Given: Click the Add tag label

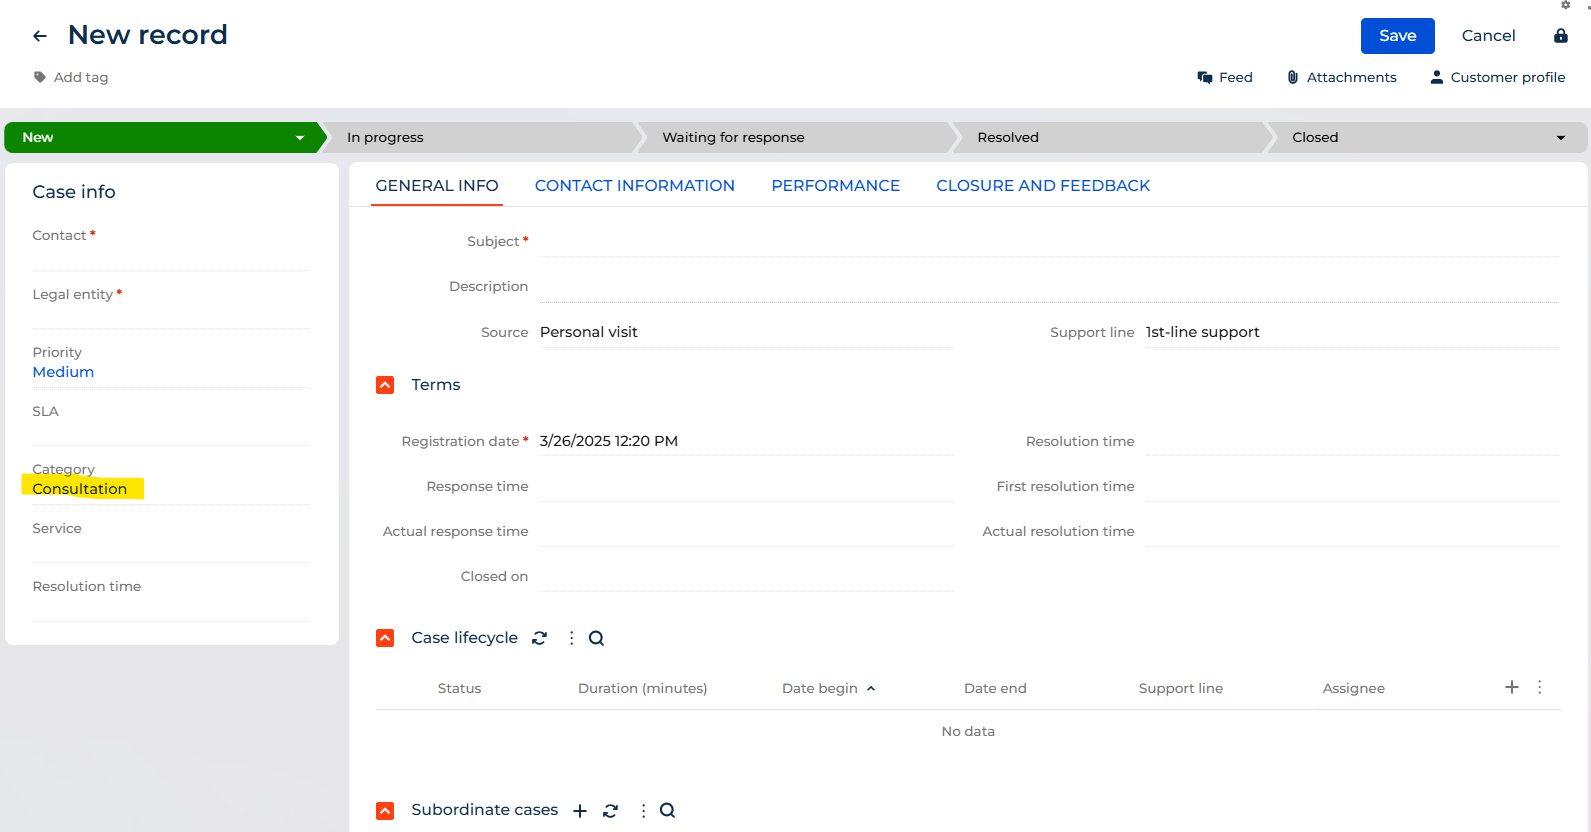Looking at the screenshot, I should 81,77.
